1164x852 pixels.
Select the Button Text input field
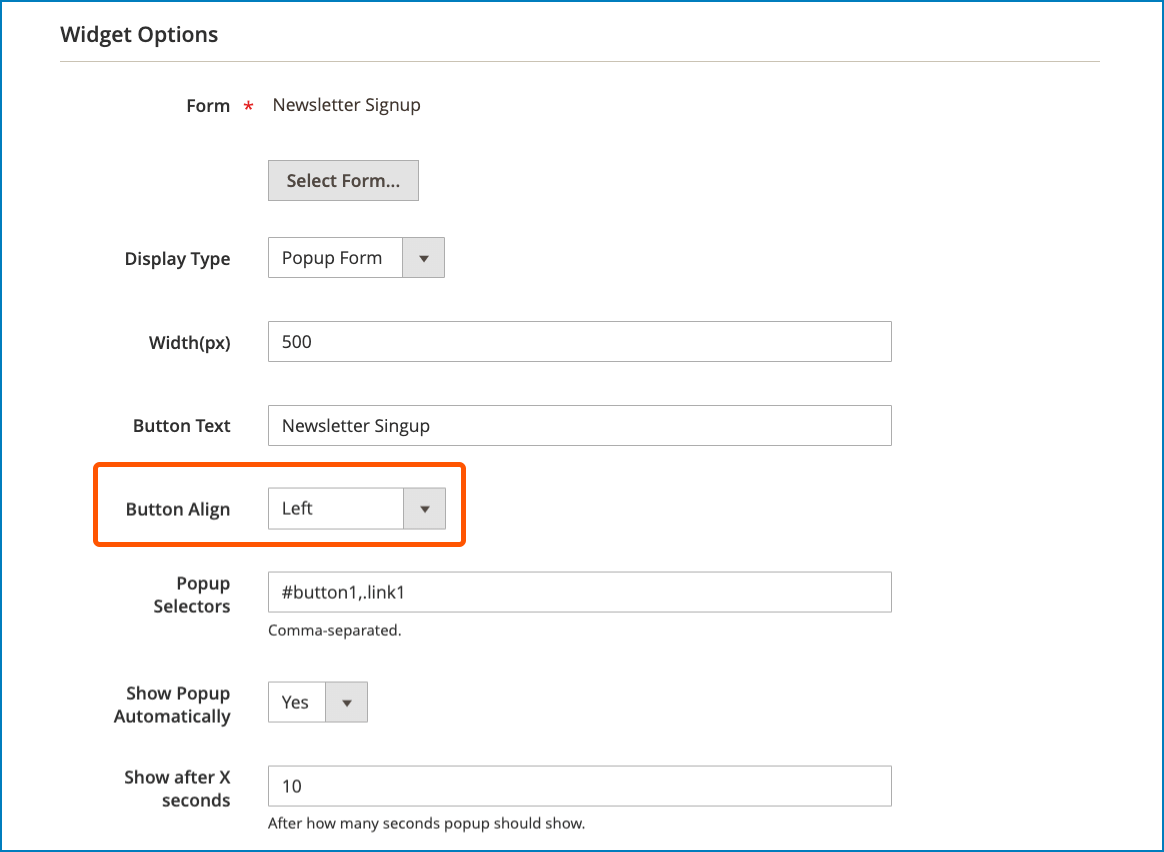point(580,425)
